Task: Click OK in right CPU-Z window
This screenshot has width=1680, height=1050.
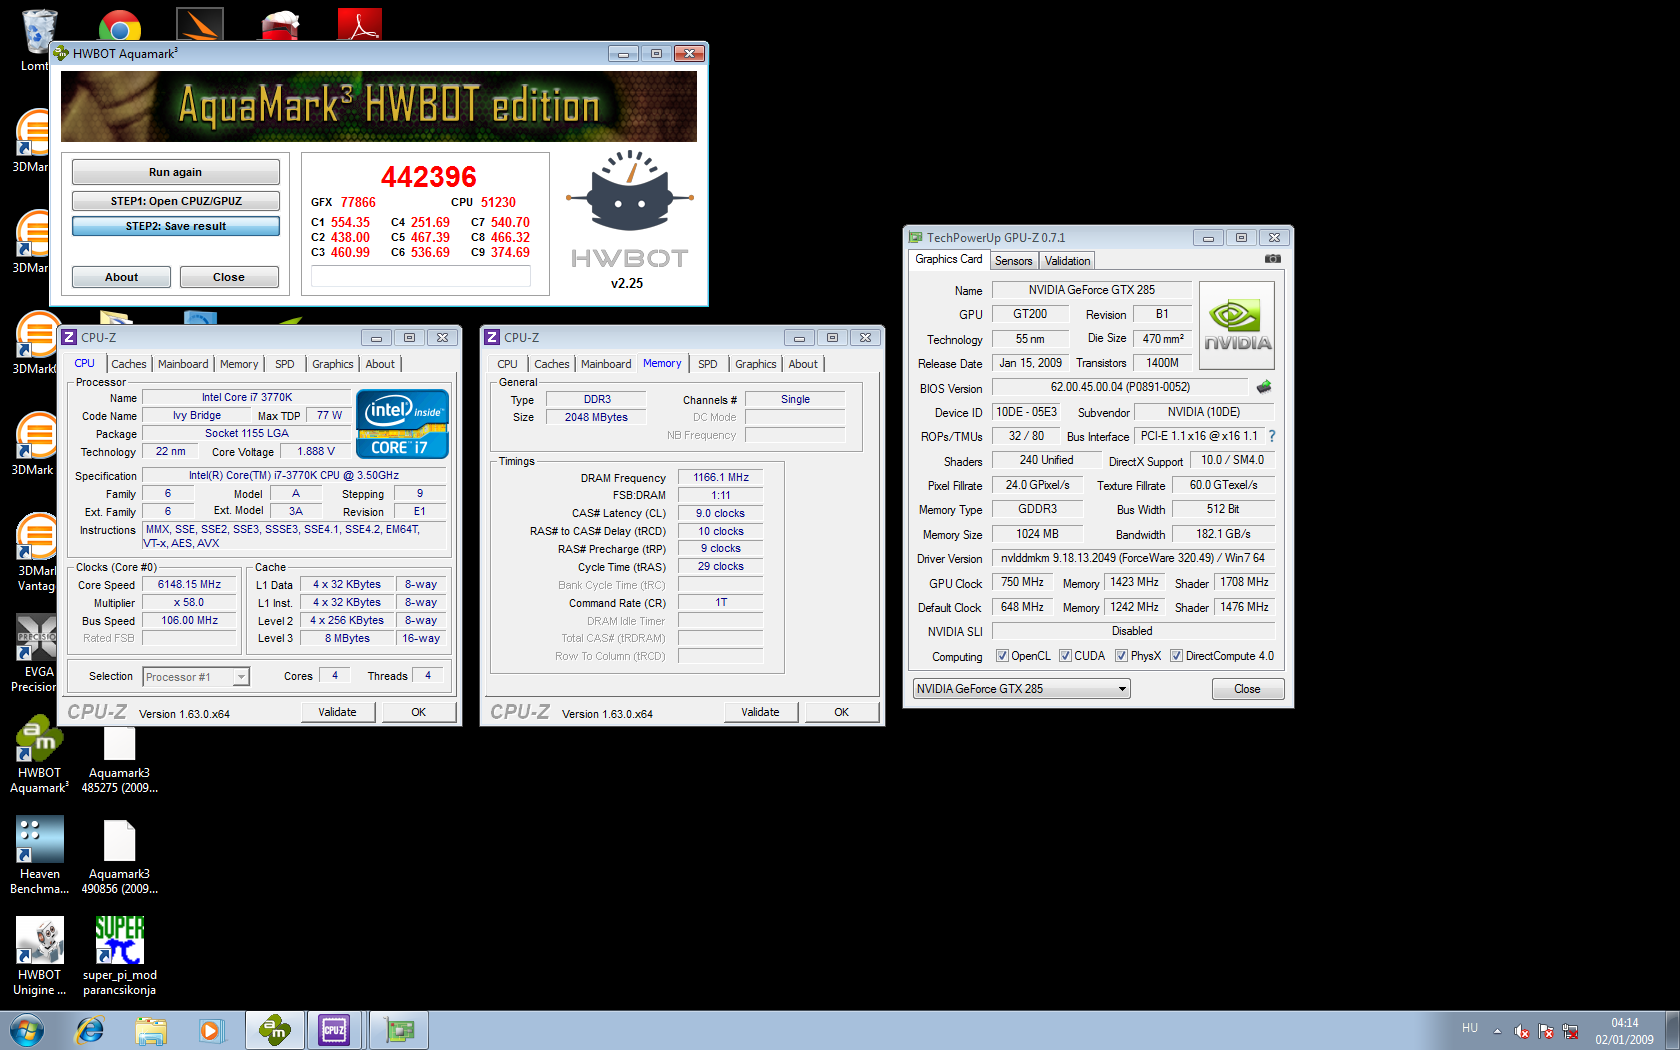Action: point(842,712)
